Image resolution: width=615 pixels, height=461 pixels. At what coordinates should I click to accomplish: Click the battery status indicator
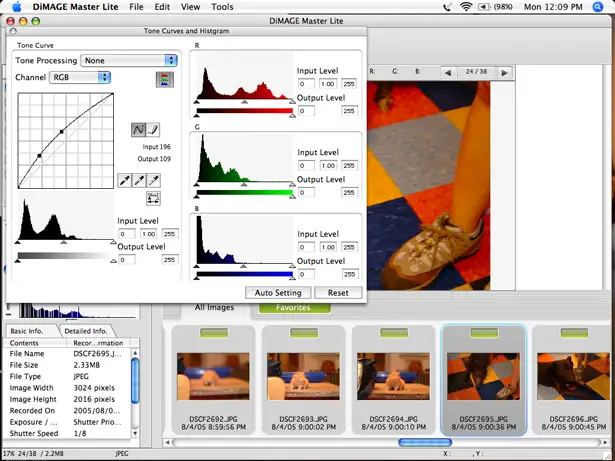pyautogui.click(x=495, y=7)
